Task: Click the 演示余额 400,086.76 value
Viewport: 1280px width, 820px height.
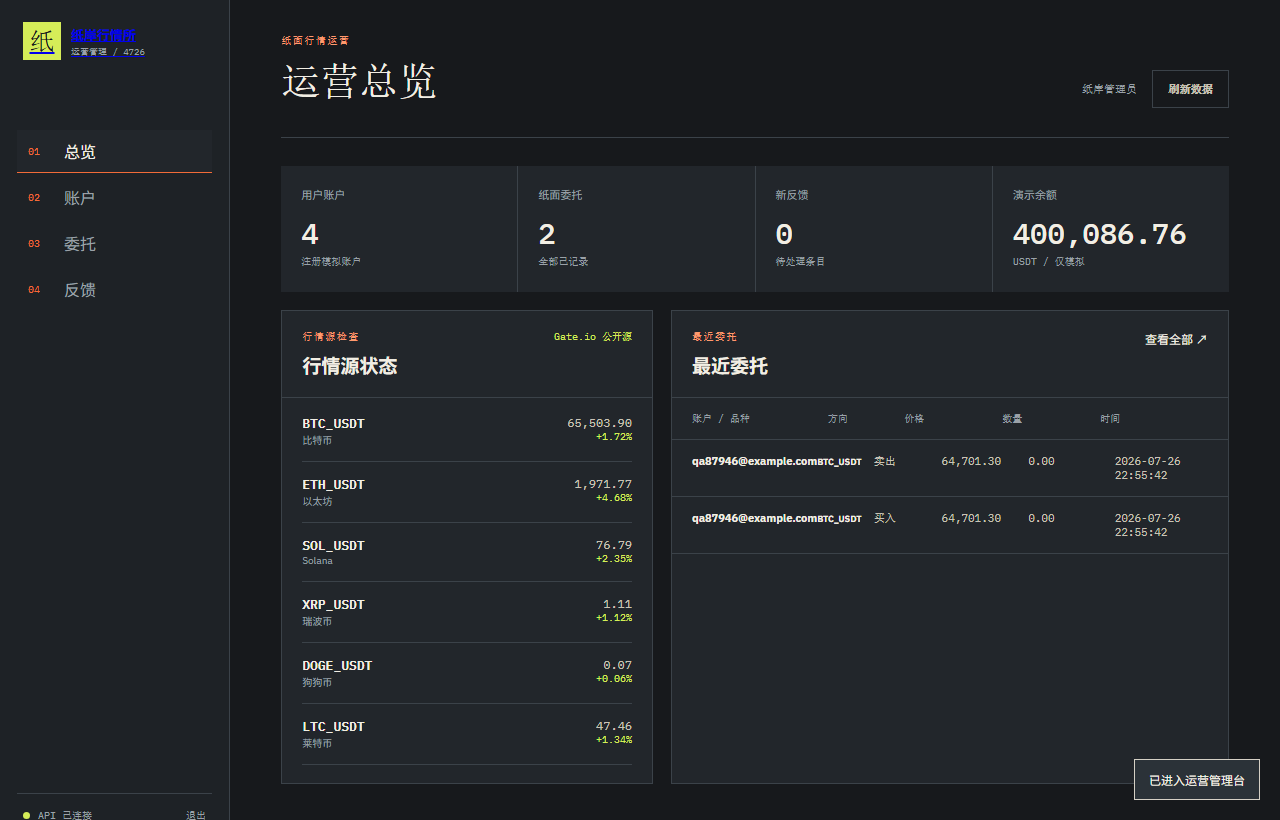Action: [1099, 235]
